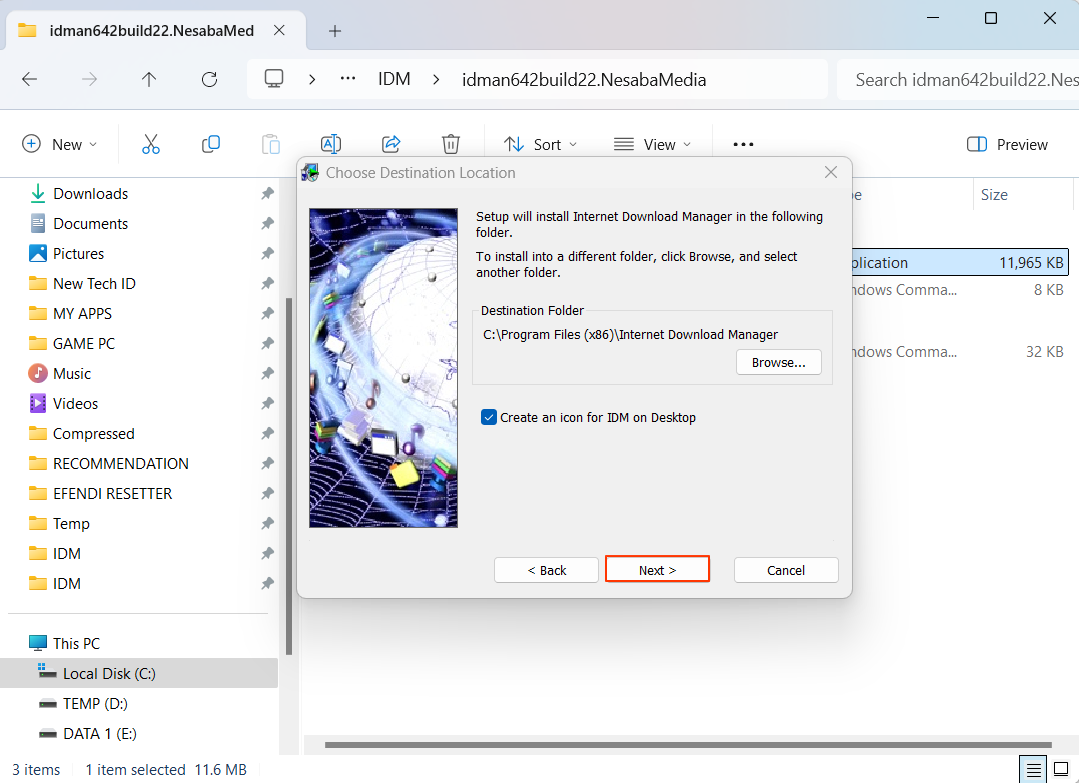
Task: Click the file list horizontal scrollbar
Action: coord(688,744)
